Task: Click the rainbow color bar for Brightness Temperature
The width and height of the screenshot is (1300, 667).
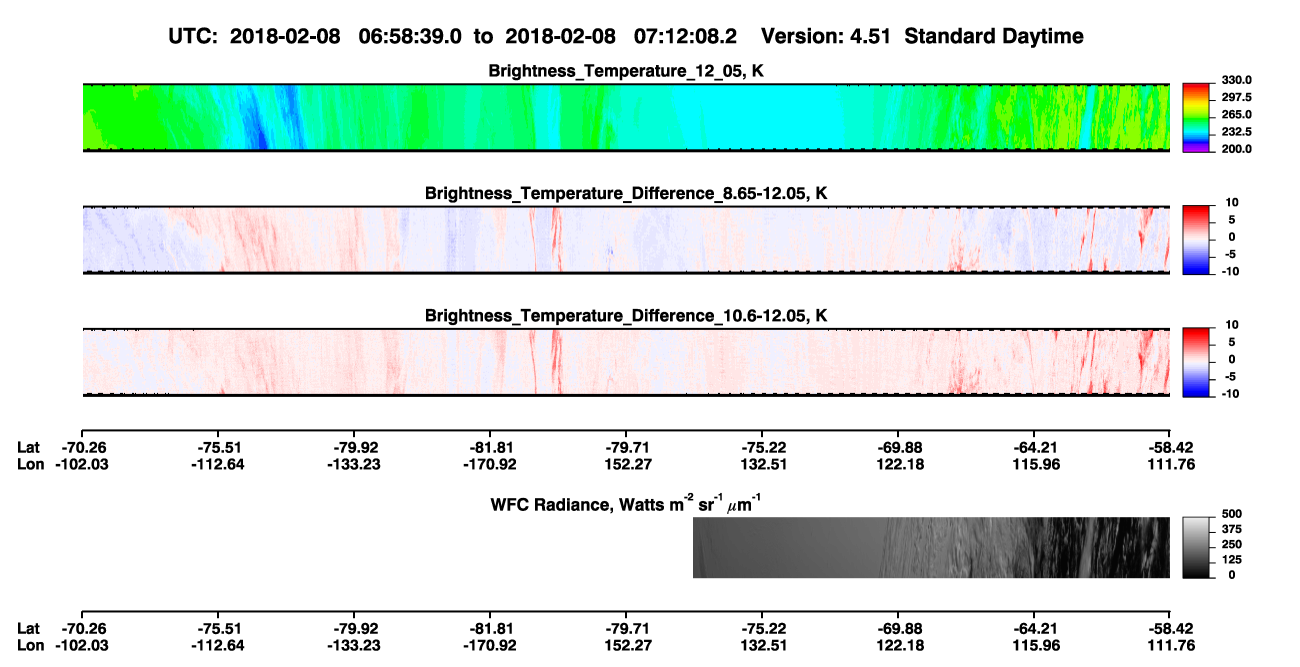Action: (x=1195, y=116)
